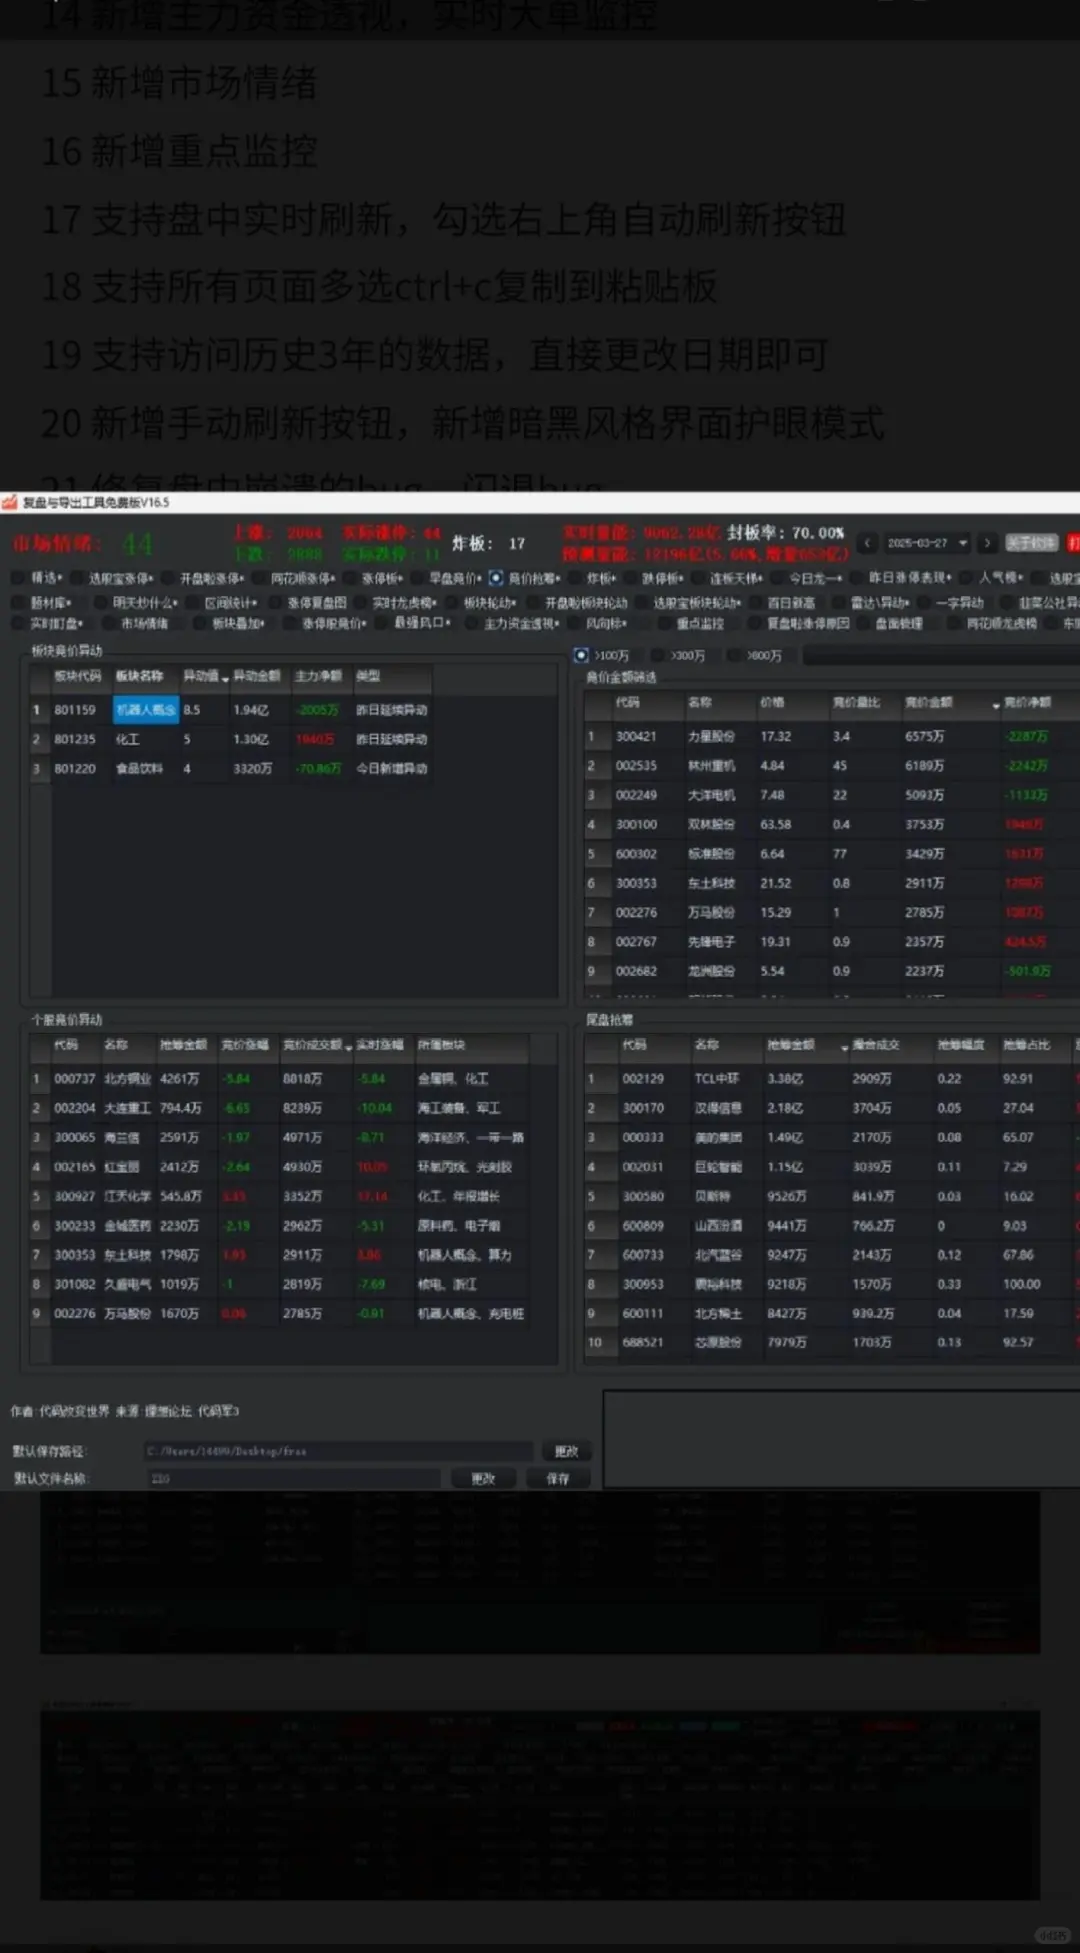Viewport: 1080px width, 1953px height.
Task: Select the 同花顺涨停 radio option
Action: (x=294, y=578)
